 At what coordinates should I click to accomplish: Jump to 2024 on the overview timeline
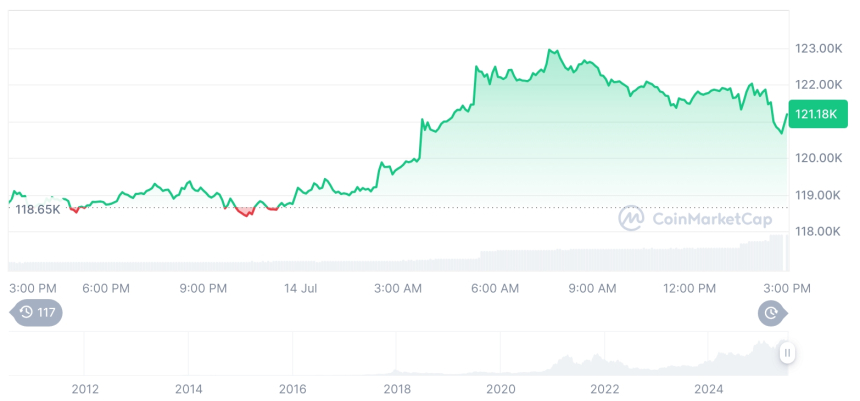click(x=709, y=389)
